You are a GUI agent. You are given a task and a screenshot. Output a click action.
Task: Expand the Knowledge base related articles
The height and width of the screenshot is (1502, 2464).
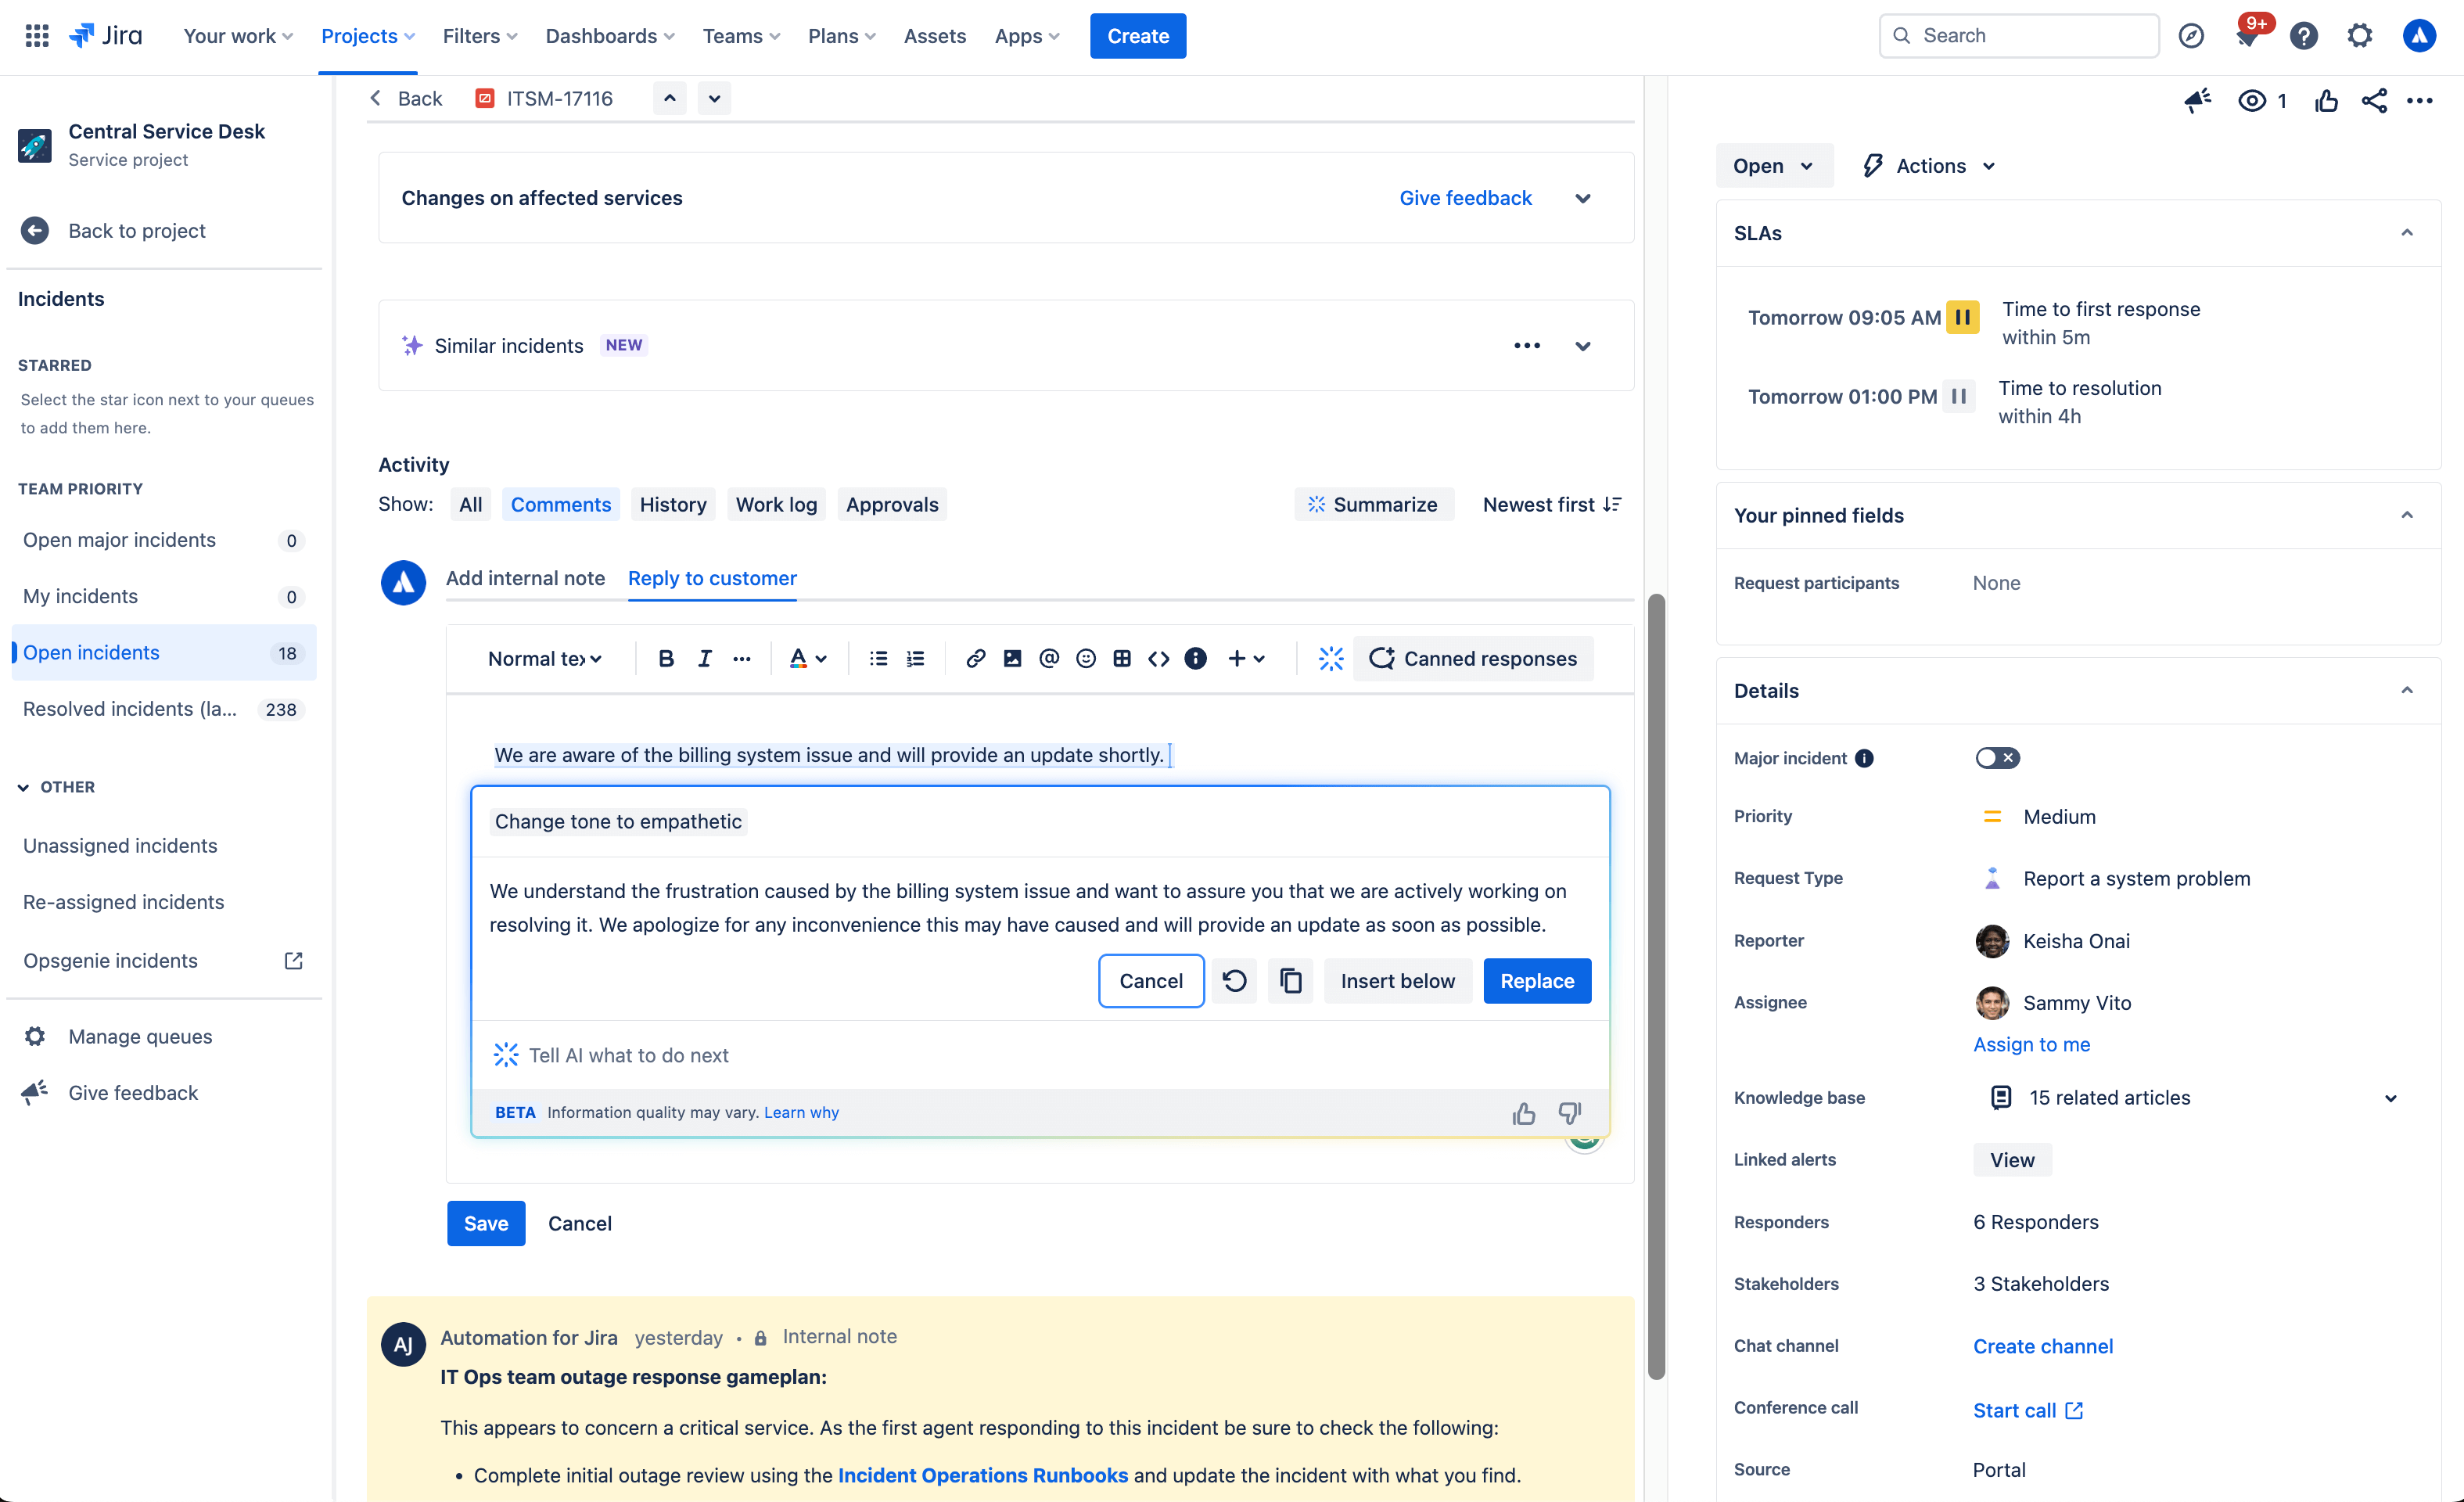tap(2388, 1097)
